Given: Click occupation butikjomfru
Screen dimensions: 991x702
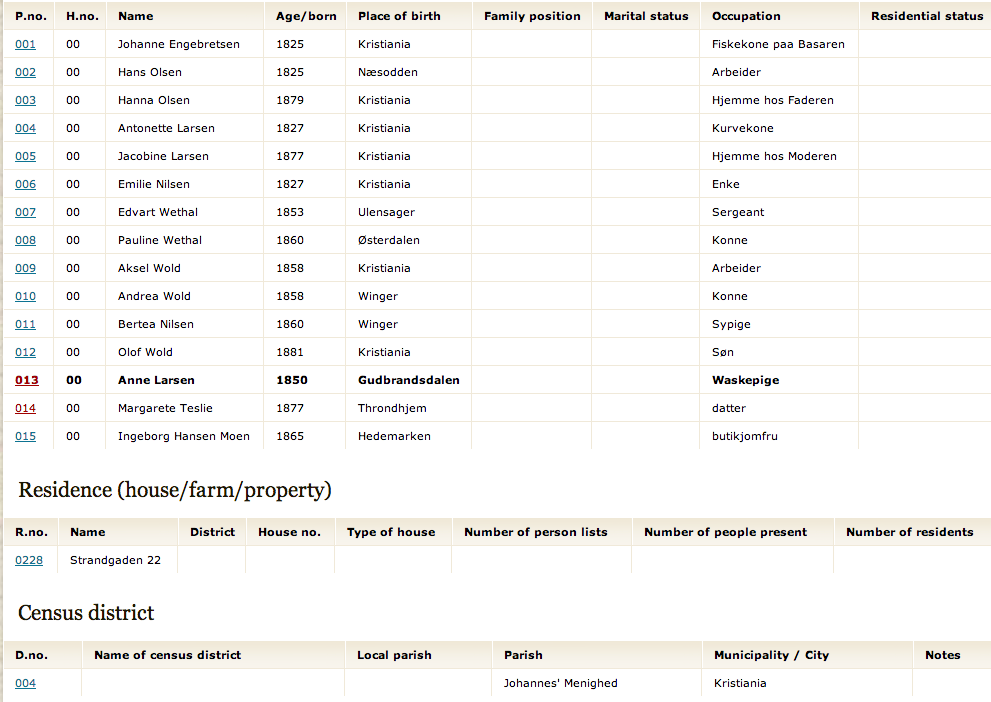Looking at the screenshot, I should click(745, 436).
